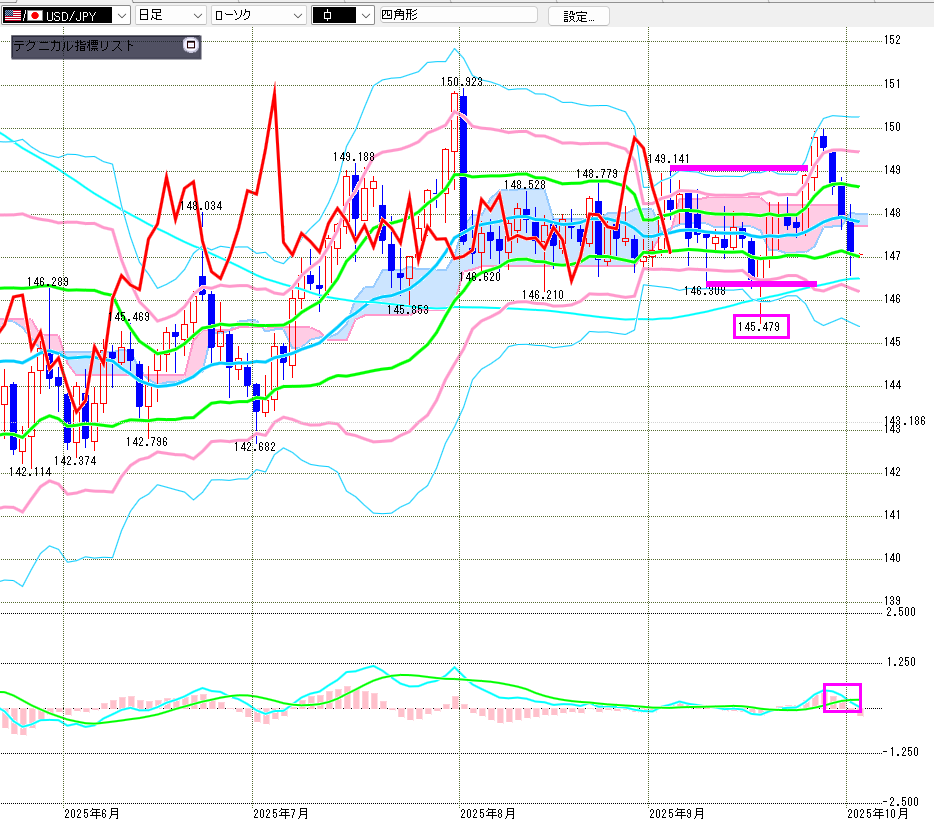The image size is (934, 824).
Task: Select the lower magenta line near 146.308
Action: click(x=761, y=285)
